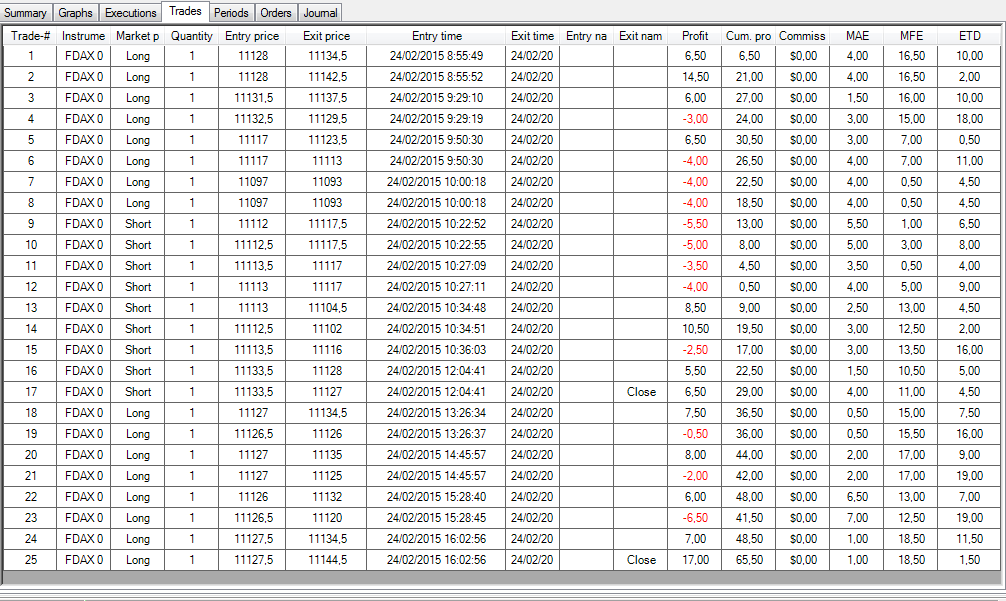The height and width of the screenshot is (601, 1006).
Task: Click exit price 11144,5 in trade 25
Action: click(x=327, y=560)
